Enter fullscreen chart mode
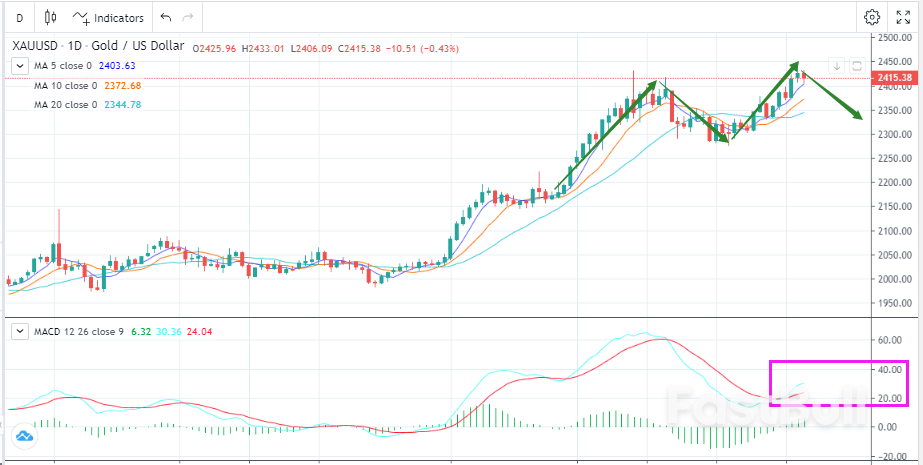This screenshot has width=923, height=465. (902, 18)
